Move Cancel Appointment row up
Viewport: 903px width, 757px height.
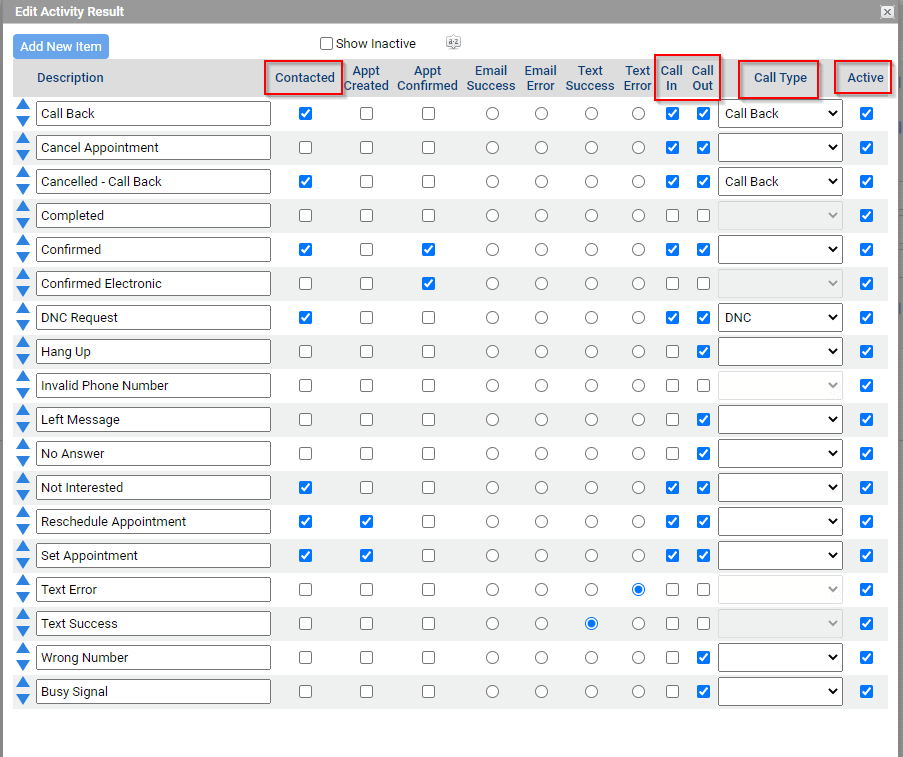click(x=23, y=139)
